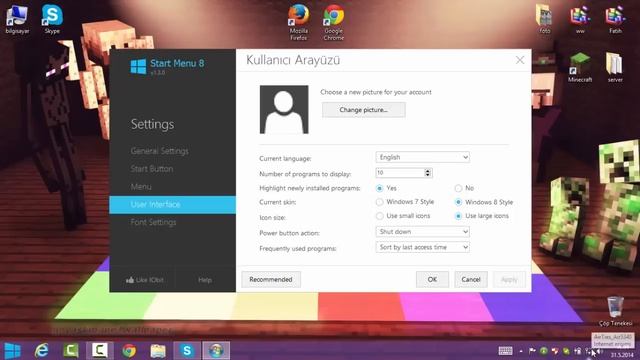Image resolution: width=640 pixels, height=360 pixels.
Task: Select Yes for highlight newly installed programs
Action: tap(380, 188)
